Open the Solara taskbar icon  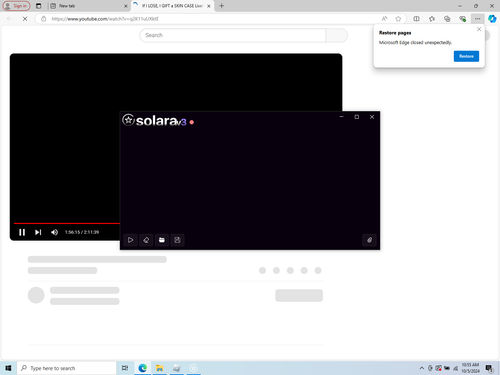(x=194, y=368)
